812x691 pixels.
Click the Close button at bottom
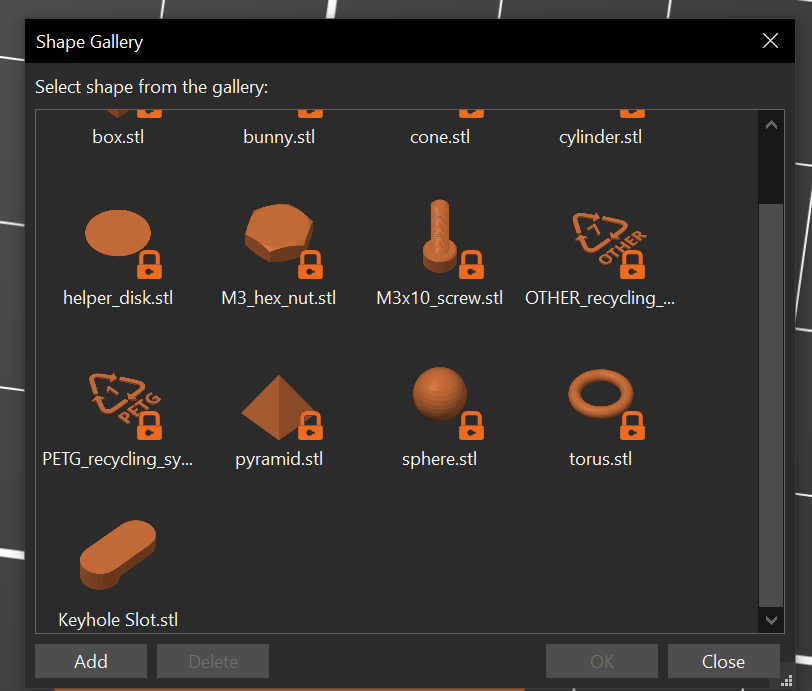(x=723, y=662)
